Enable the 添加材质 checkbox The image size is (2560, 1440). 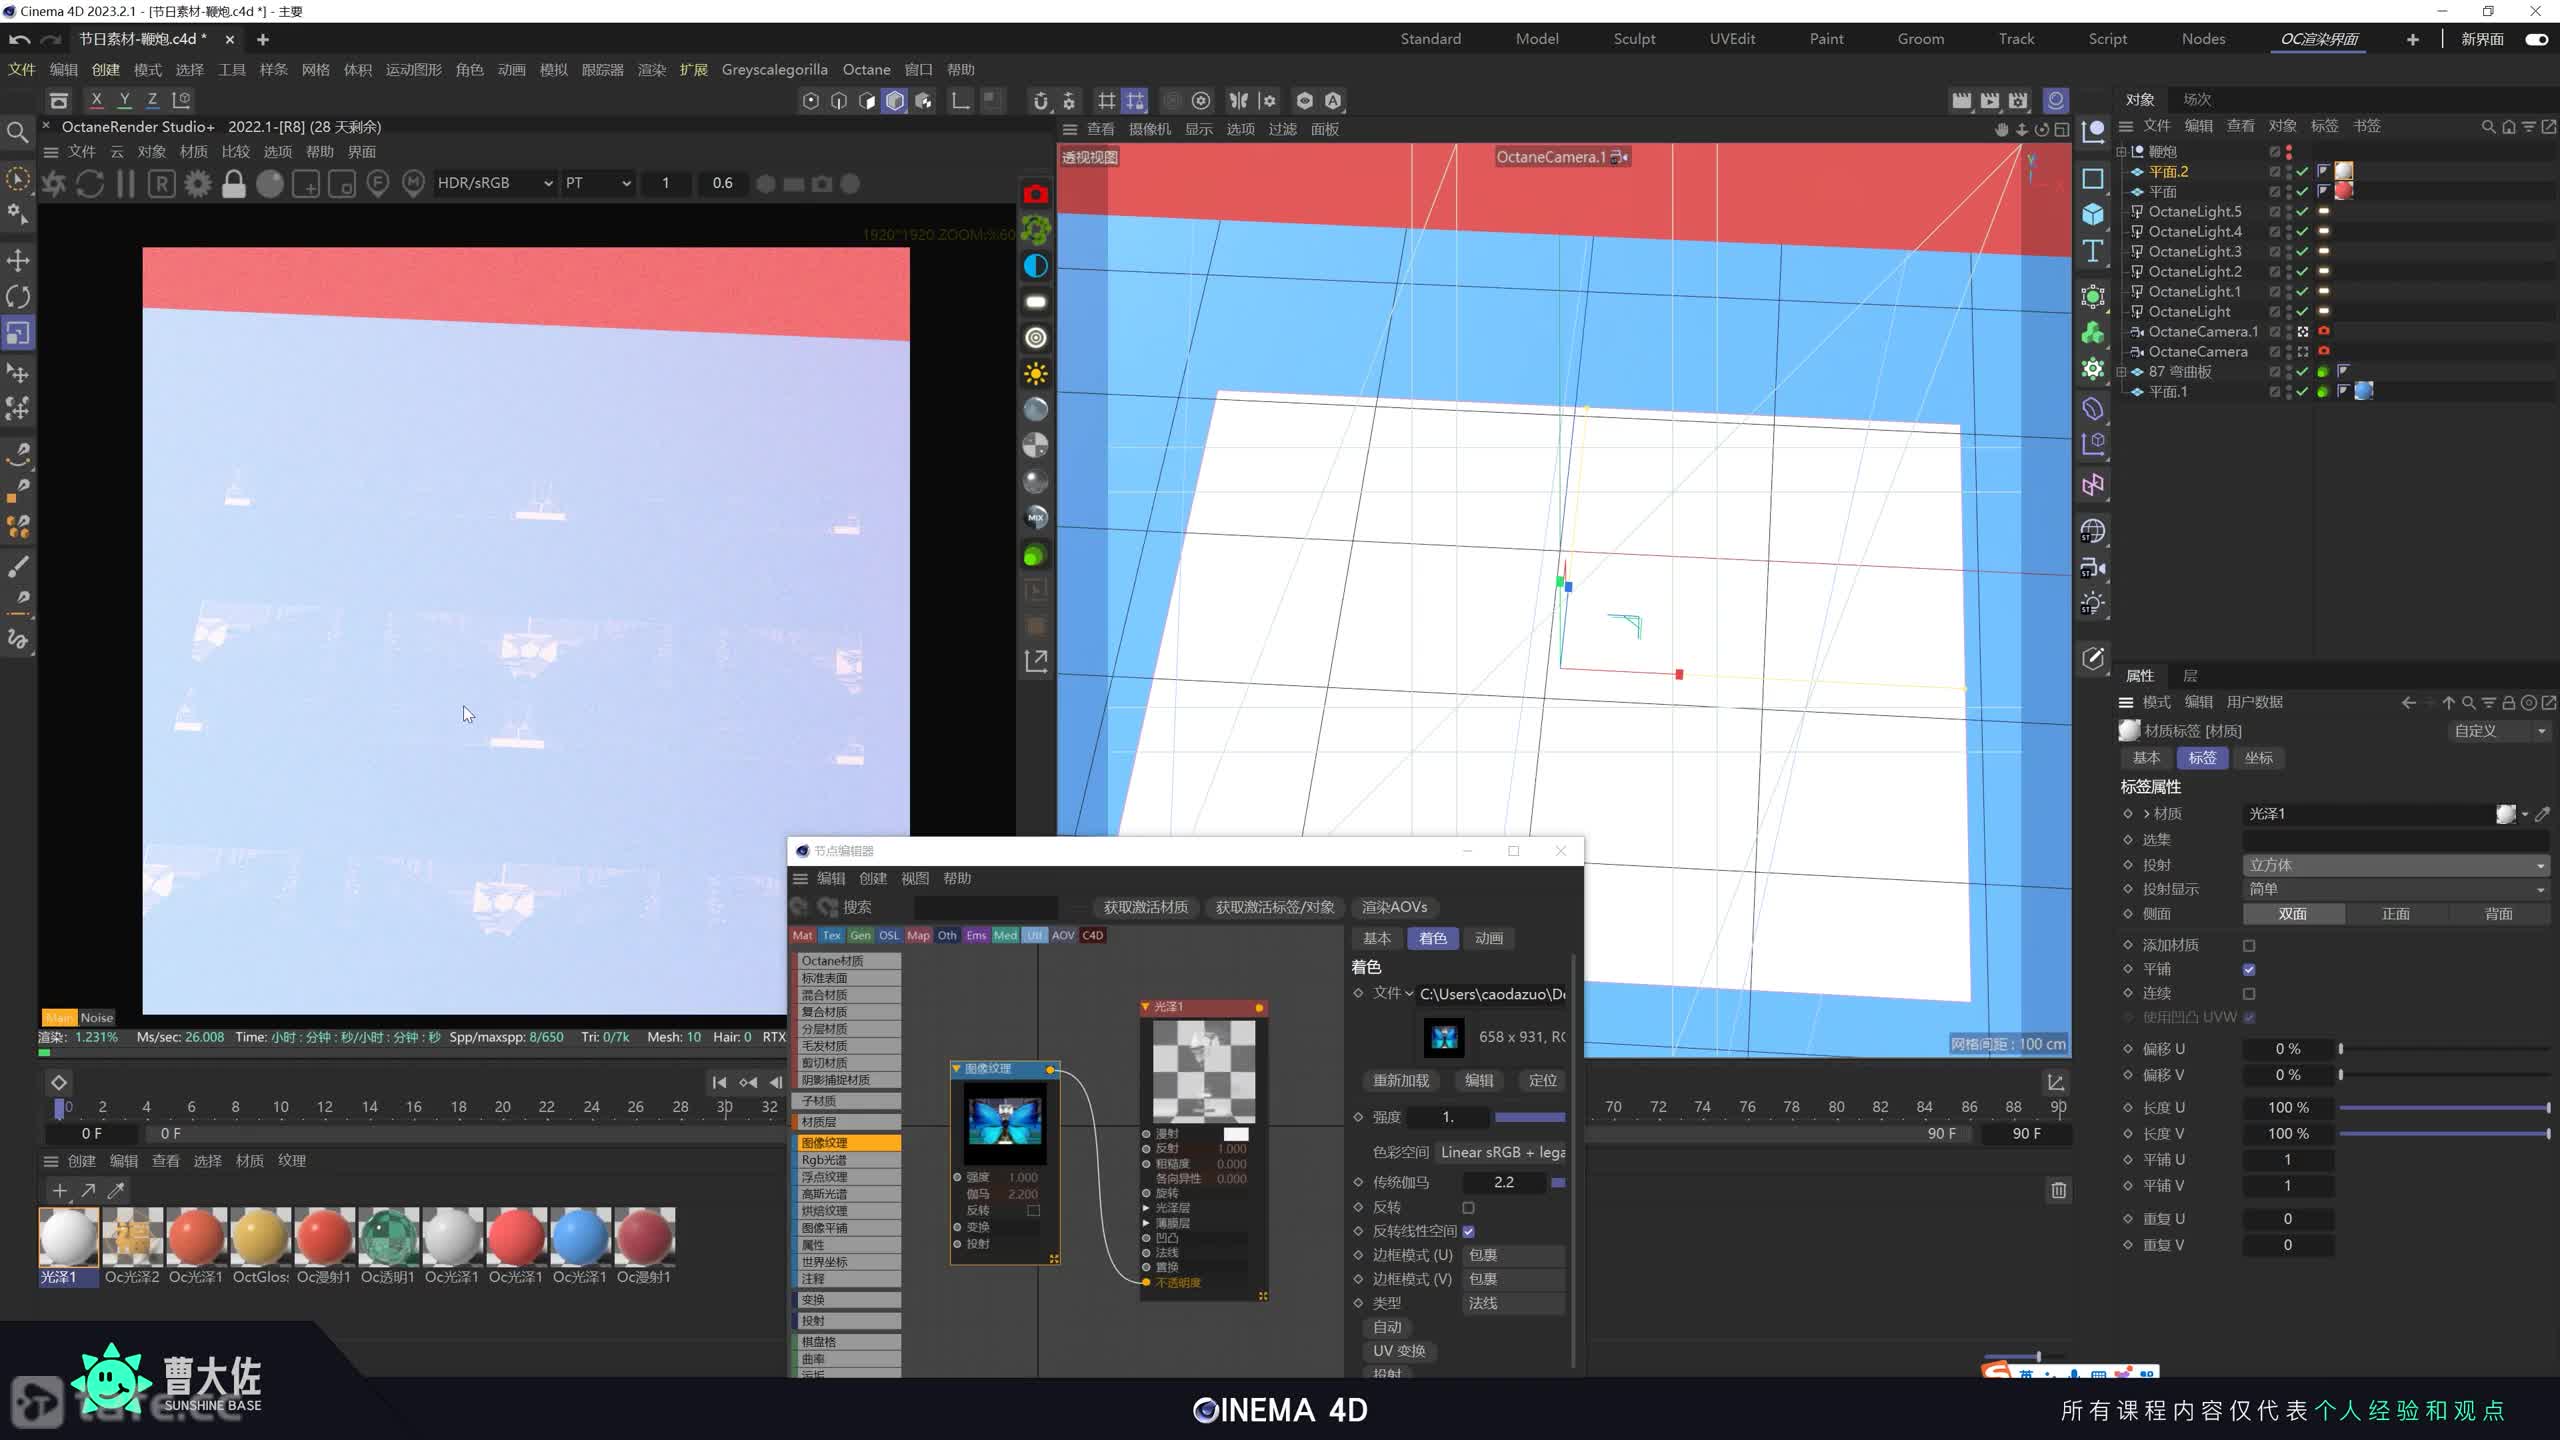tap(2249, 945)
